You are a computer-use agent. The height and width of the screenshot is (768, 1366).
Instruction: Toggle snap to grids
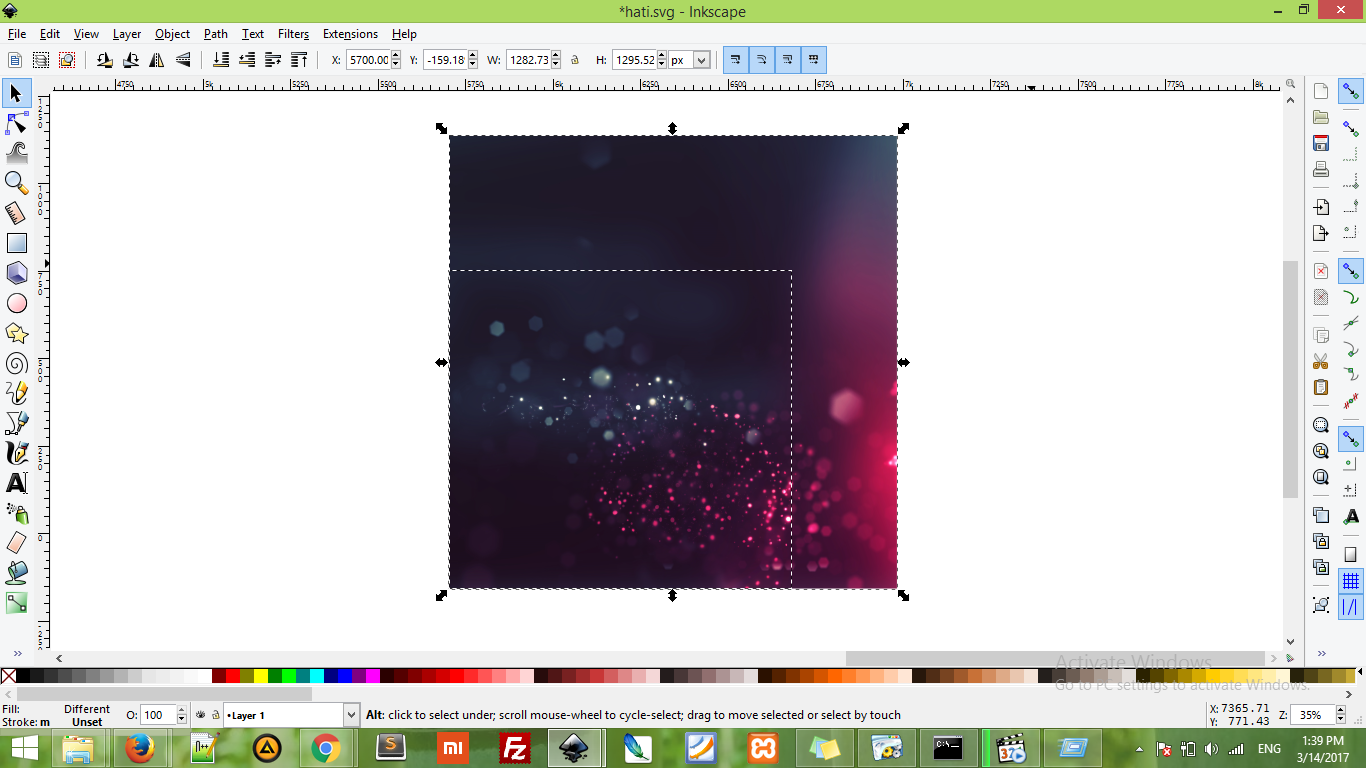point(1351,581)
